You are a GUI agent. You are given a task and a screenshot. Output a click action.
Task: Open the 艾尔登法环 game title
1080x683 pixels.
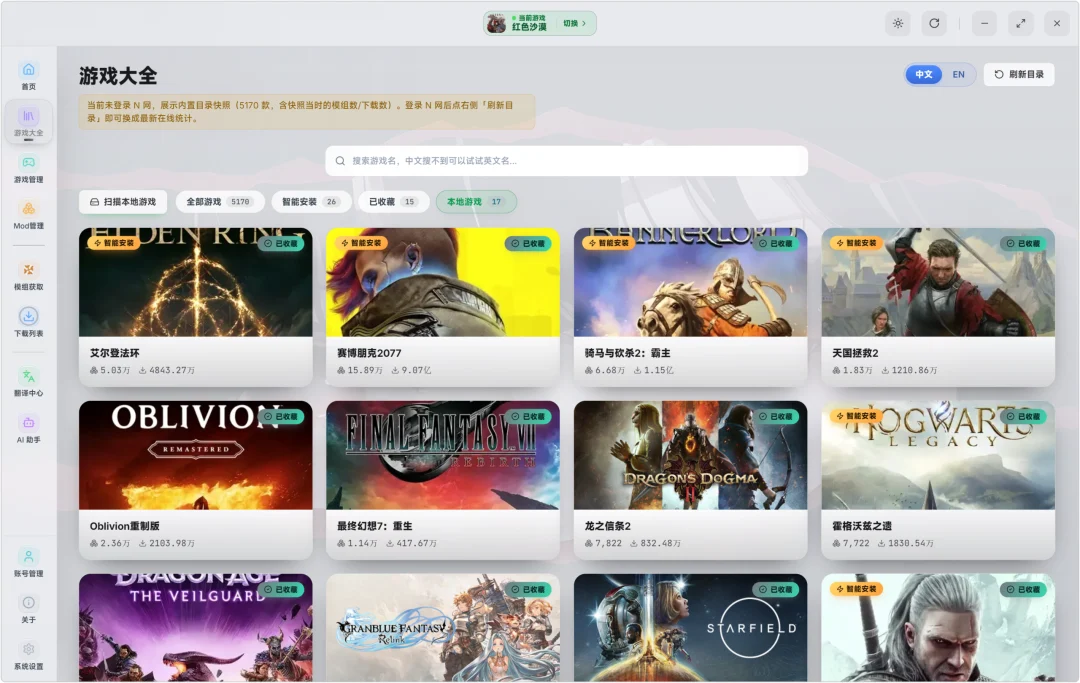tap(114, 353)
